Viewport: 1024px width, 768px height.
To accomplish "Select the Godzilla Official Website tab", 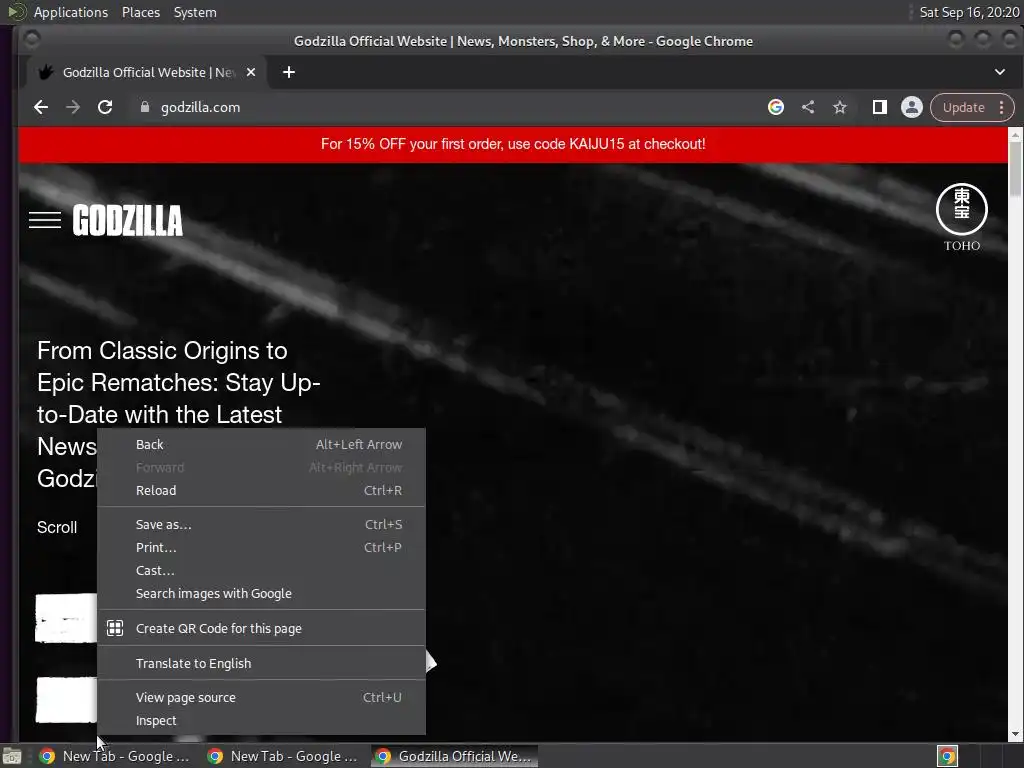I will coord(147,72).
